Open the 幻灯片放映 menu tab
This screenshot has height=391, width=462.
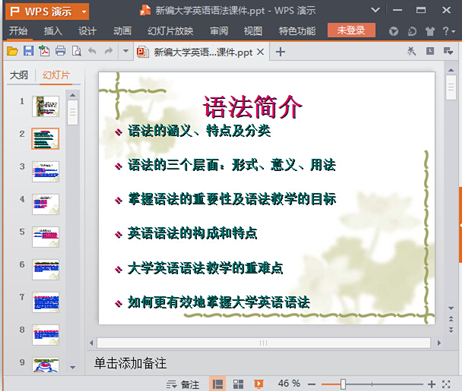(170, 31)
